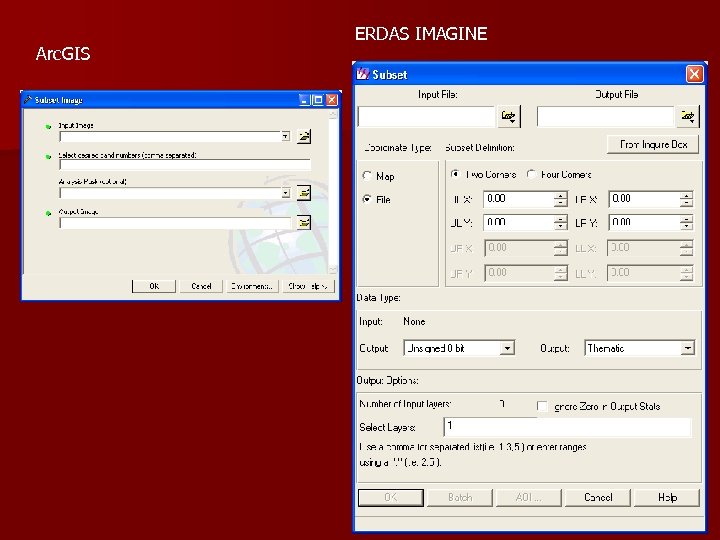Open Input File browser in ERDAS Subset
This screenshot has height=540, width=720.
[509, 116]
